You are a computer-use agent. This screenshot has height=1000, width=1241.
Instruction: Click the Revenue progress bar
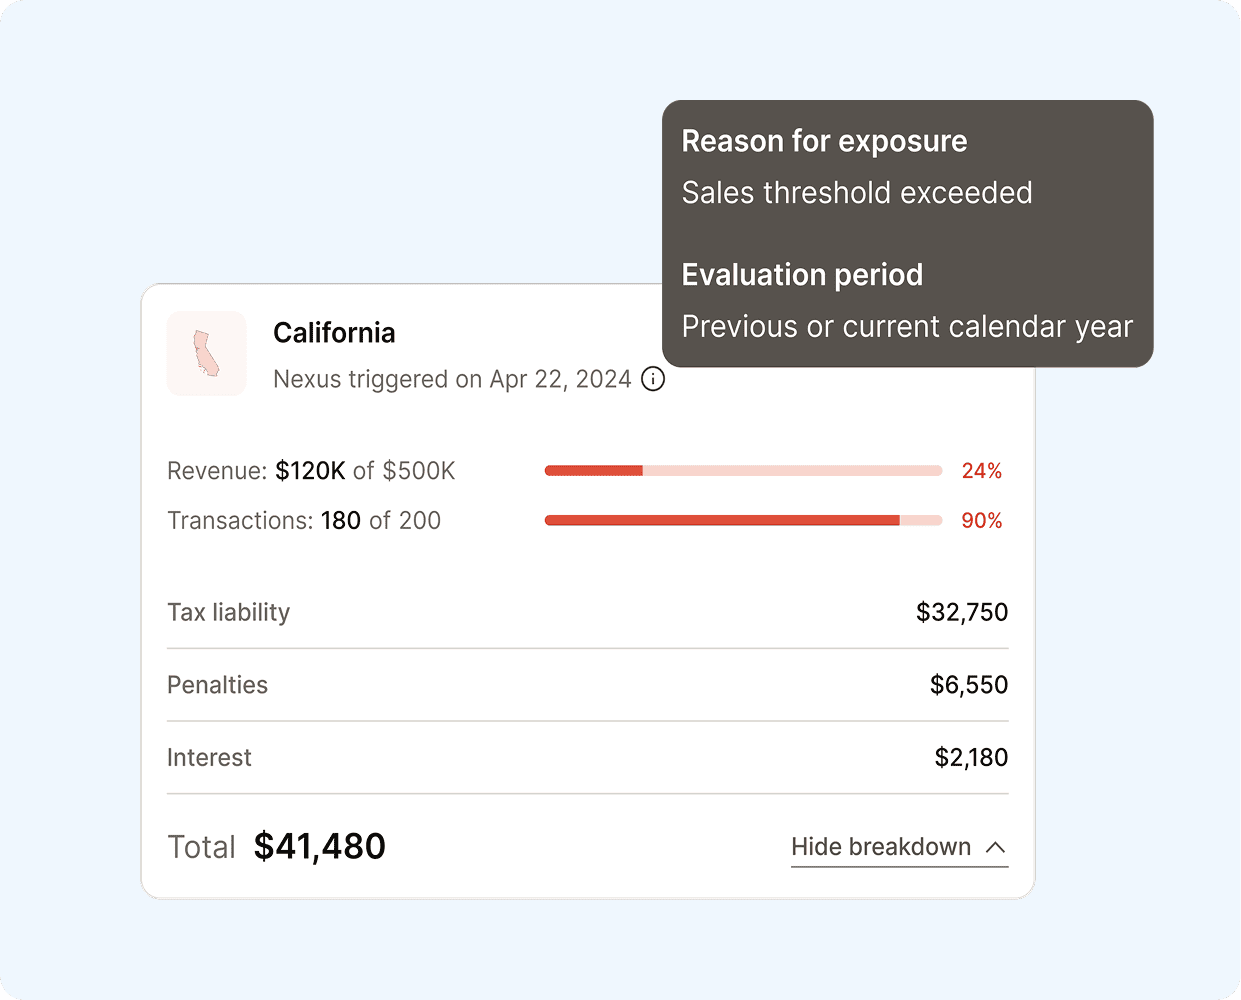[743, 471]
